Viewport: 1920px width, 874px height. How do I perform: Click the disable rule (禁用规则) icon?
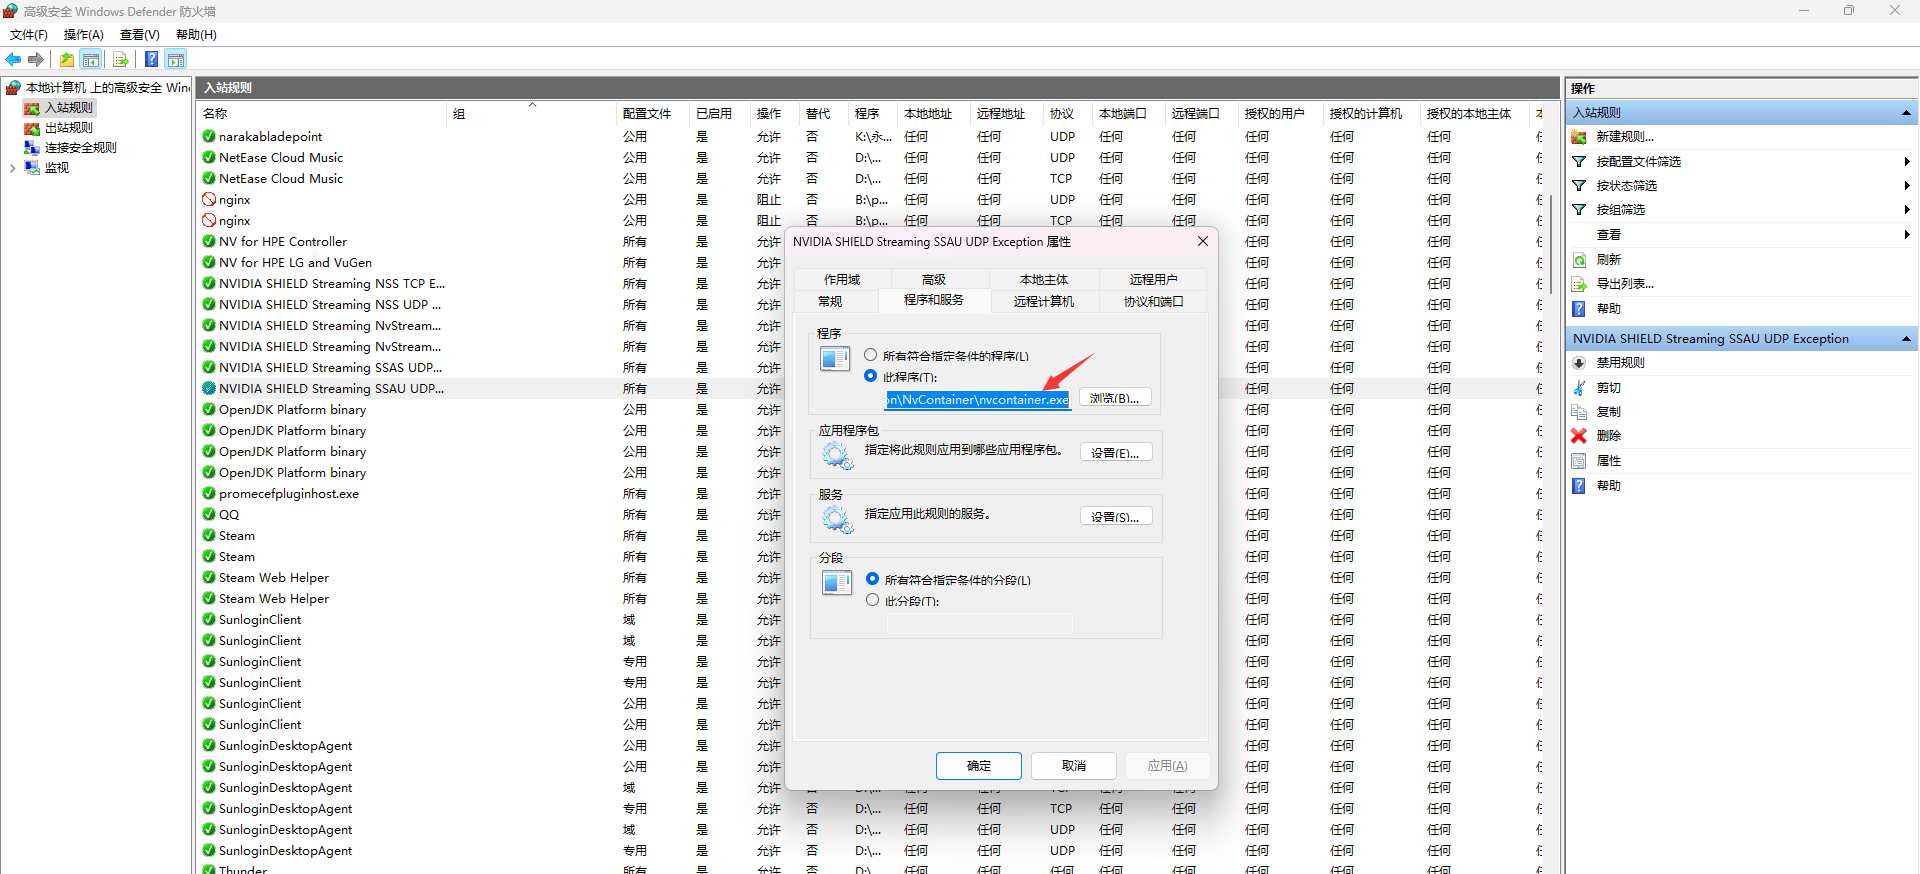coord(1580,363)
